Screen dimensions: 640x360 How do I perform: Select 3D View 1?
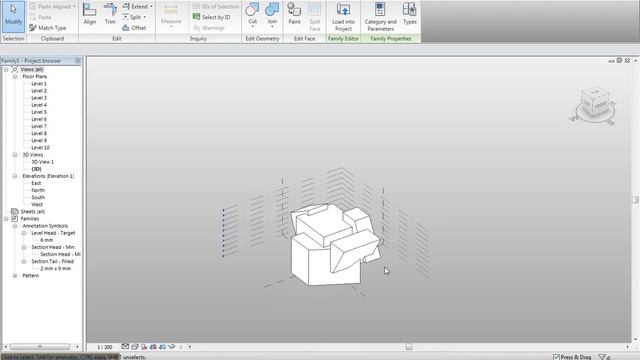42,162
